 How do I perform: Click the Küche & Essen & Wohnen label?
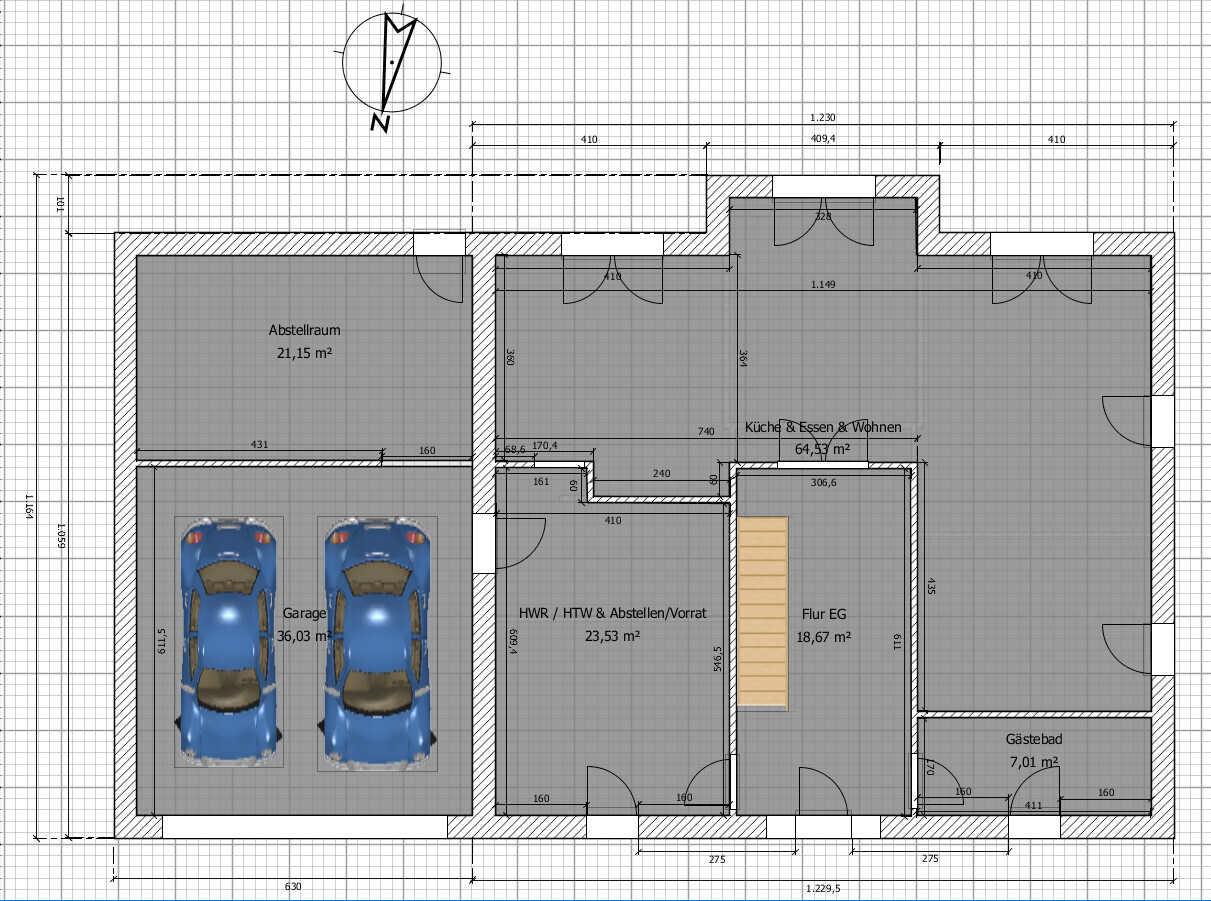(x=823, y=427)
